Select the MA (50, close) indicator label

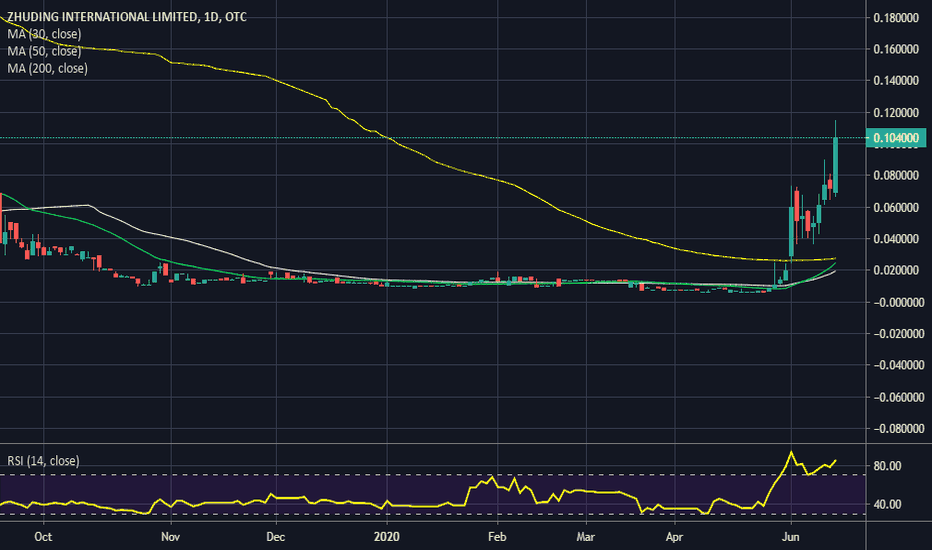coord(44,51)
